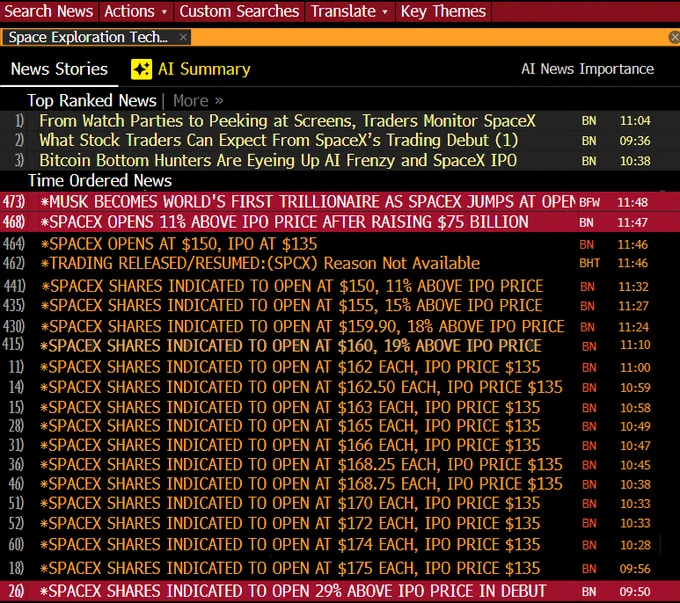Screen dimensions: 680x603
Task: Click BHT source on the Trading Released row
Action: click(590, 263)
